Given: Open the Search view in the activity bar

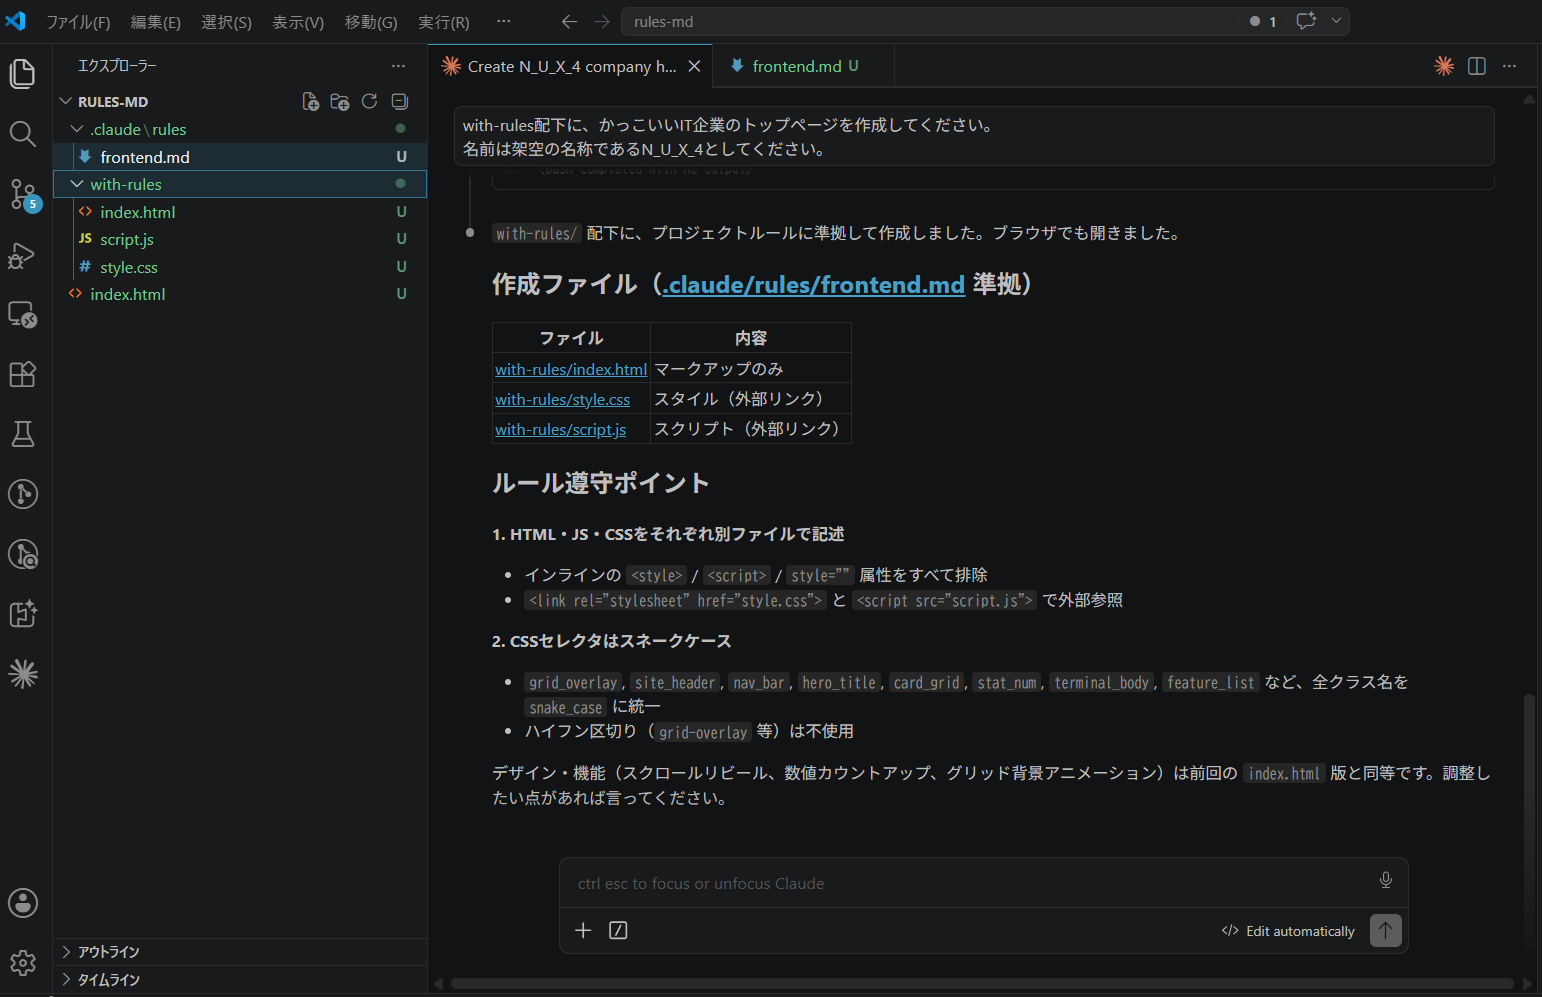Looking at the screenshot, I should 22,134.
